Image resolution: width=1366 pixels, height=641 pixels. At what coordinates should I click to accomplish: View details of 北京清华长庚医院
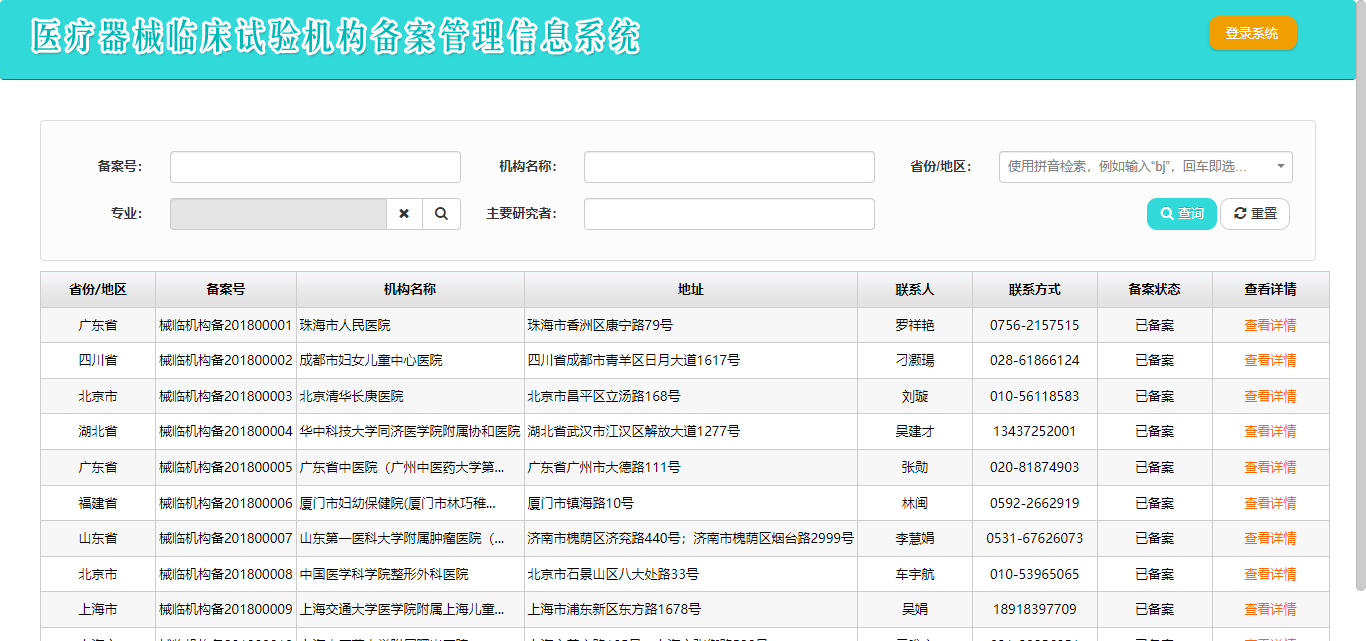click(x=1270, y=396)
